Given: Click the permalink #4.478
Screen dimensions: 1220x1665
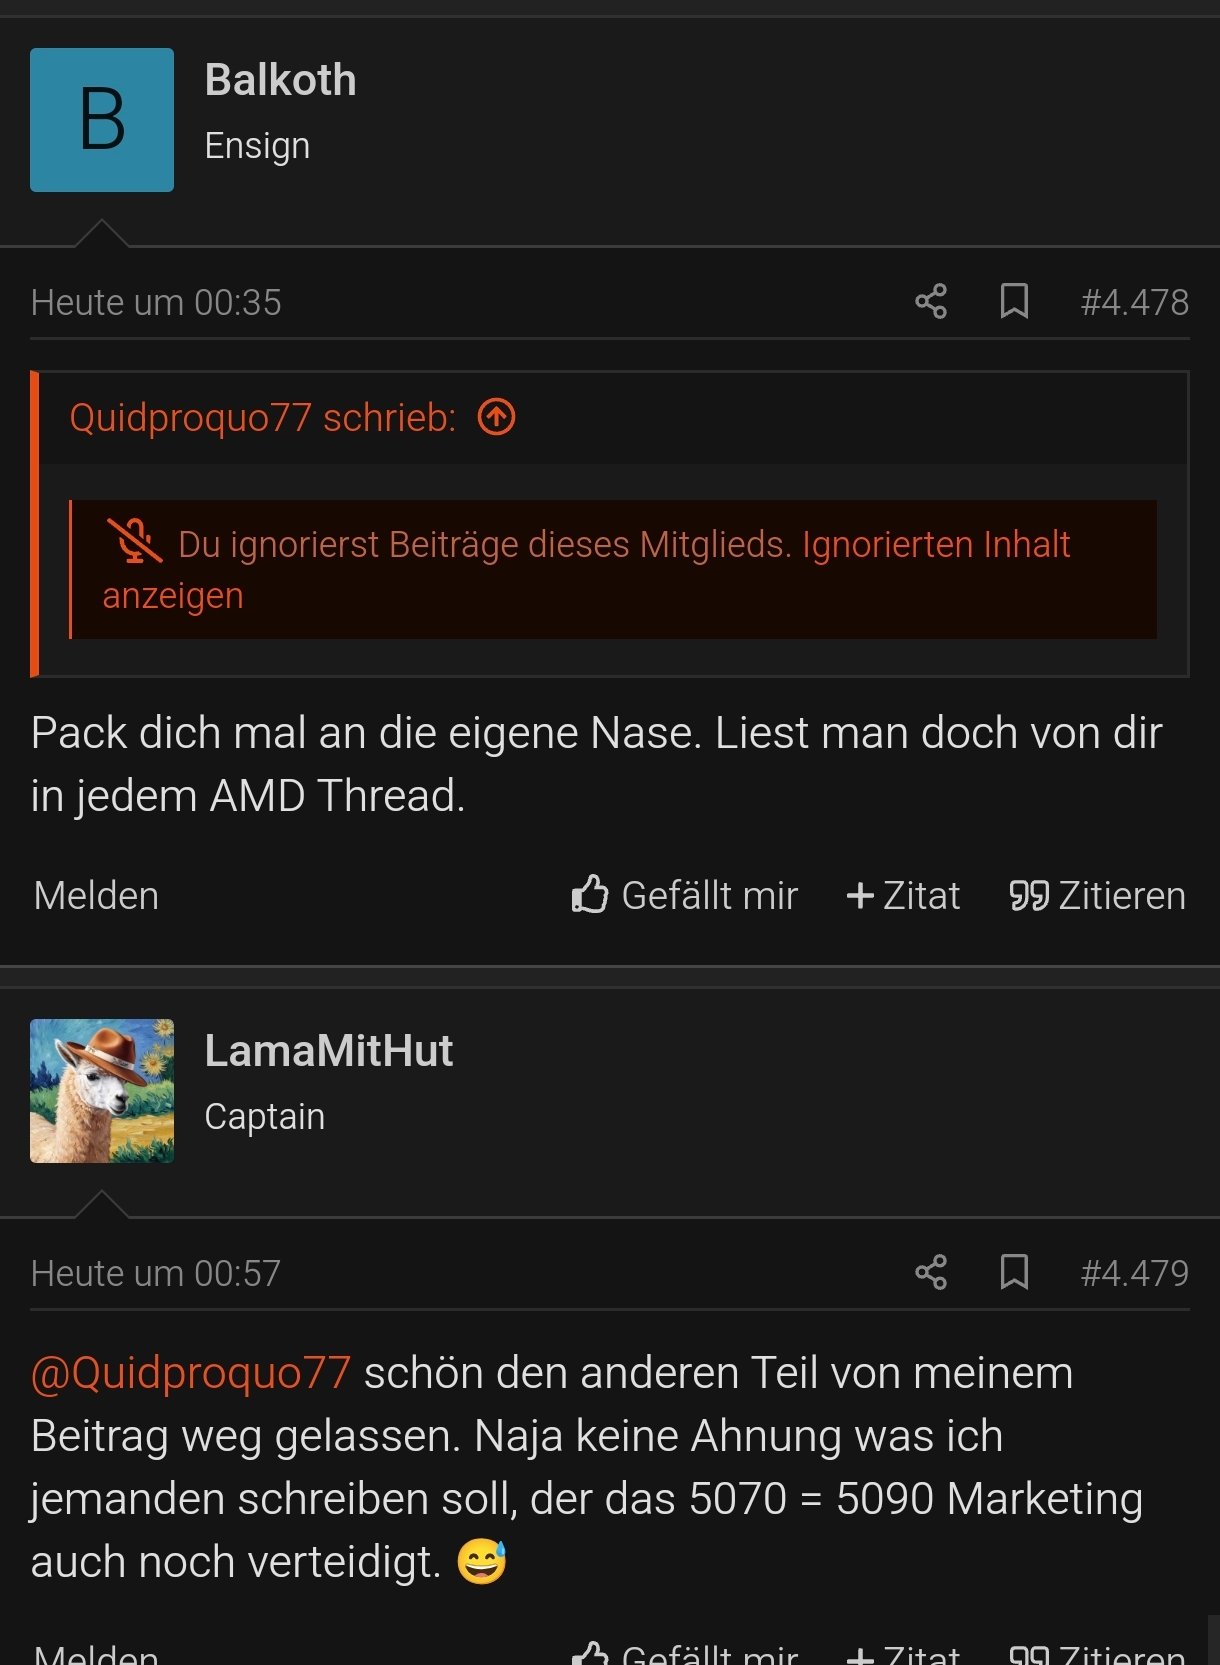Looking at the screenshot, I should 1134,301.
